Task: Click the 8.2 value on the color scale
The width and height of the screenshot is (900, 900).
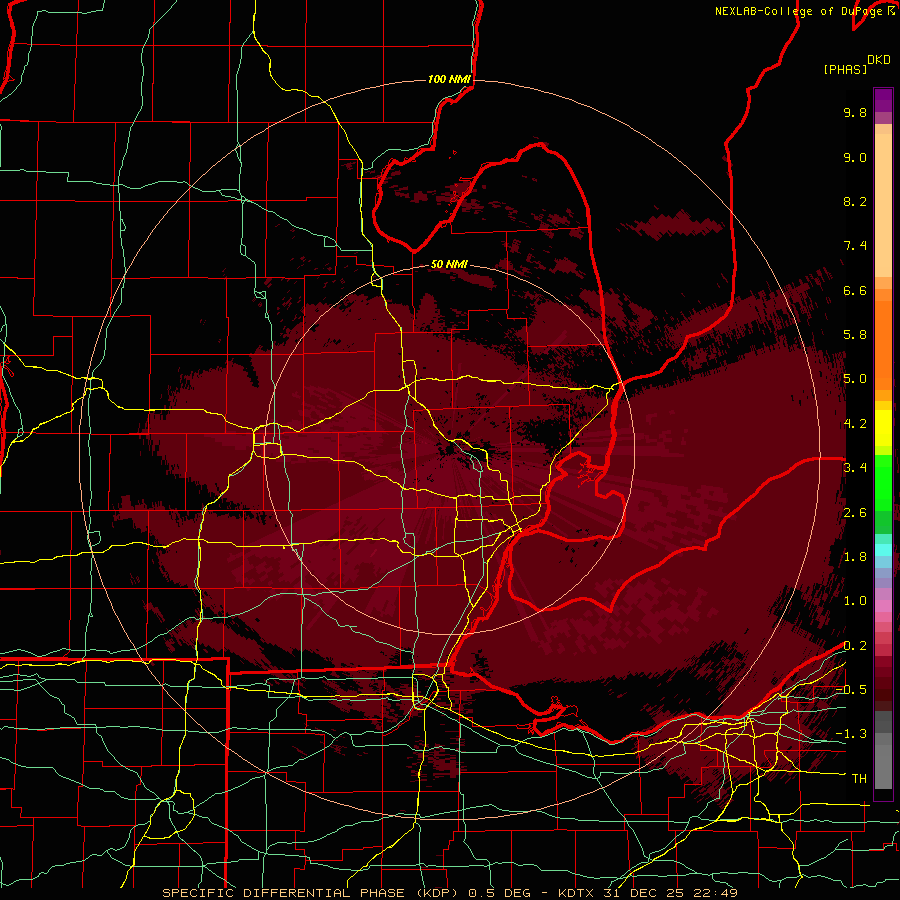Action: tap(855, 201)
